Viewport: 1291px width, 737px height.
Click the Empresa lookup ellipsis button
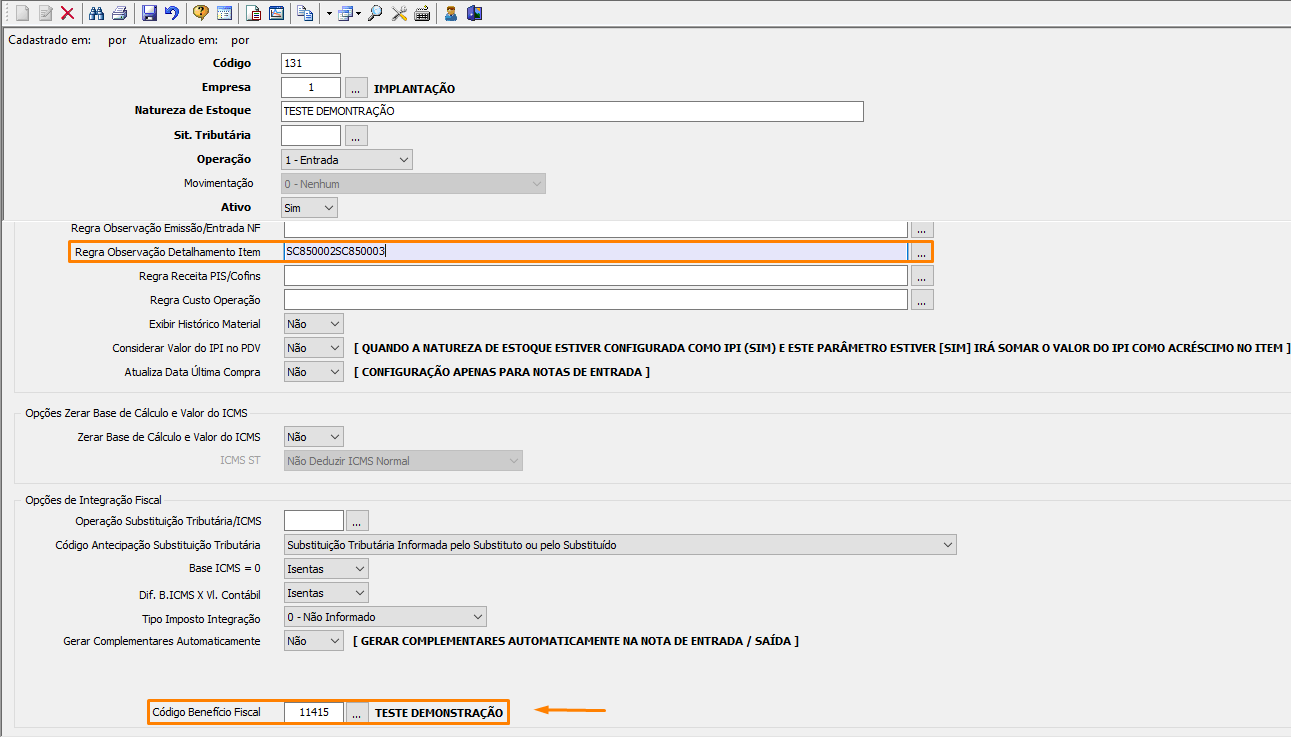(x=356, y=88)
